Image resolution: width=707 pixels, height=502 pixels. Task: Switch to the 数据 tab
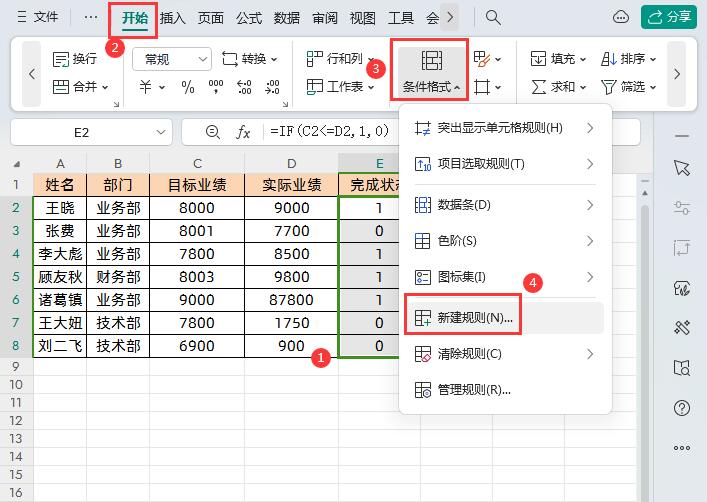(x=287, y=18)
